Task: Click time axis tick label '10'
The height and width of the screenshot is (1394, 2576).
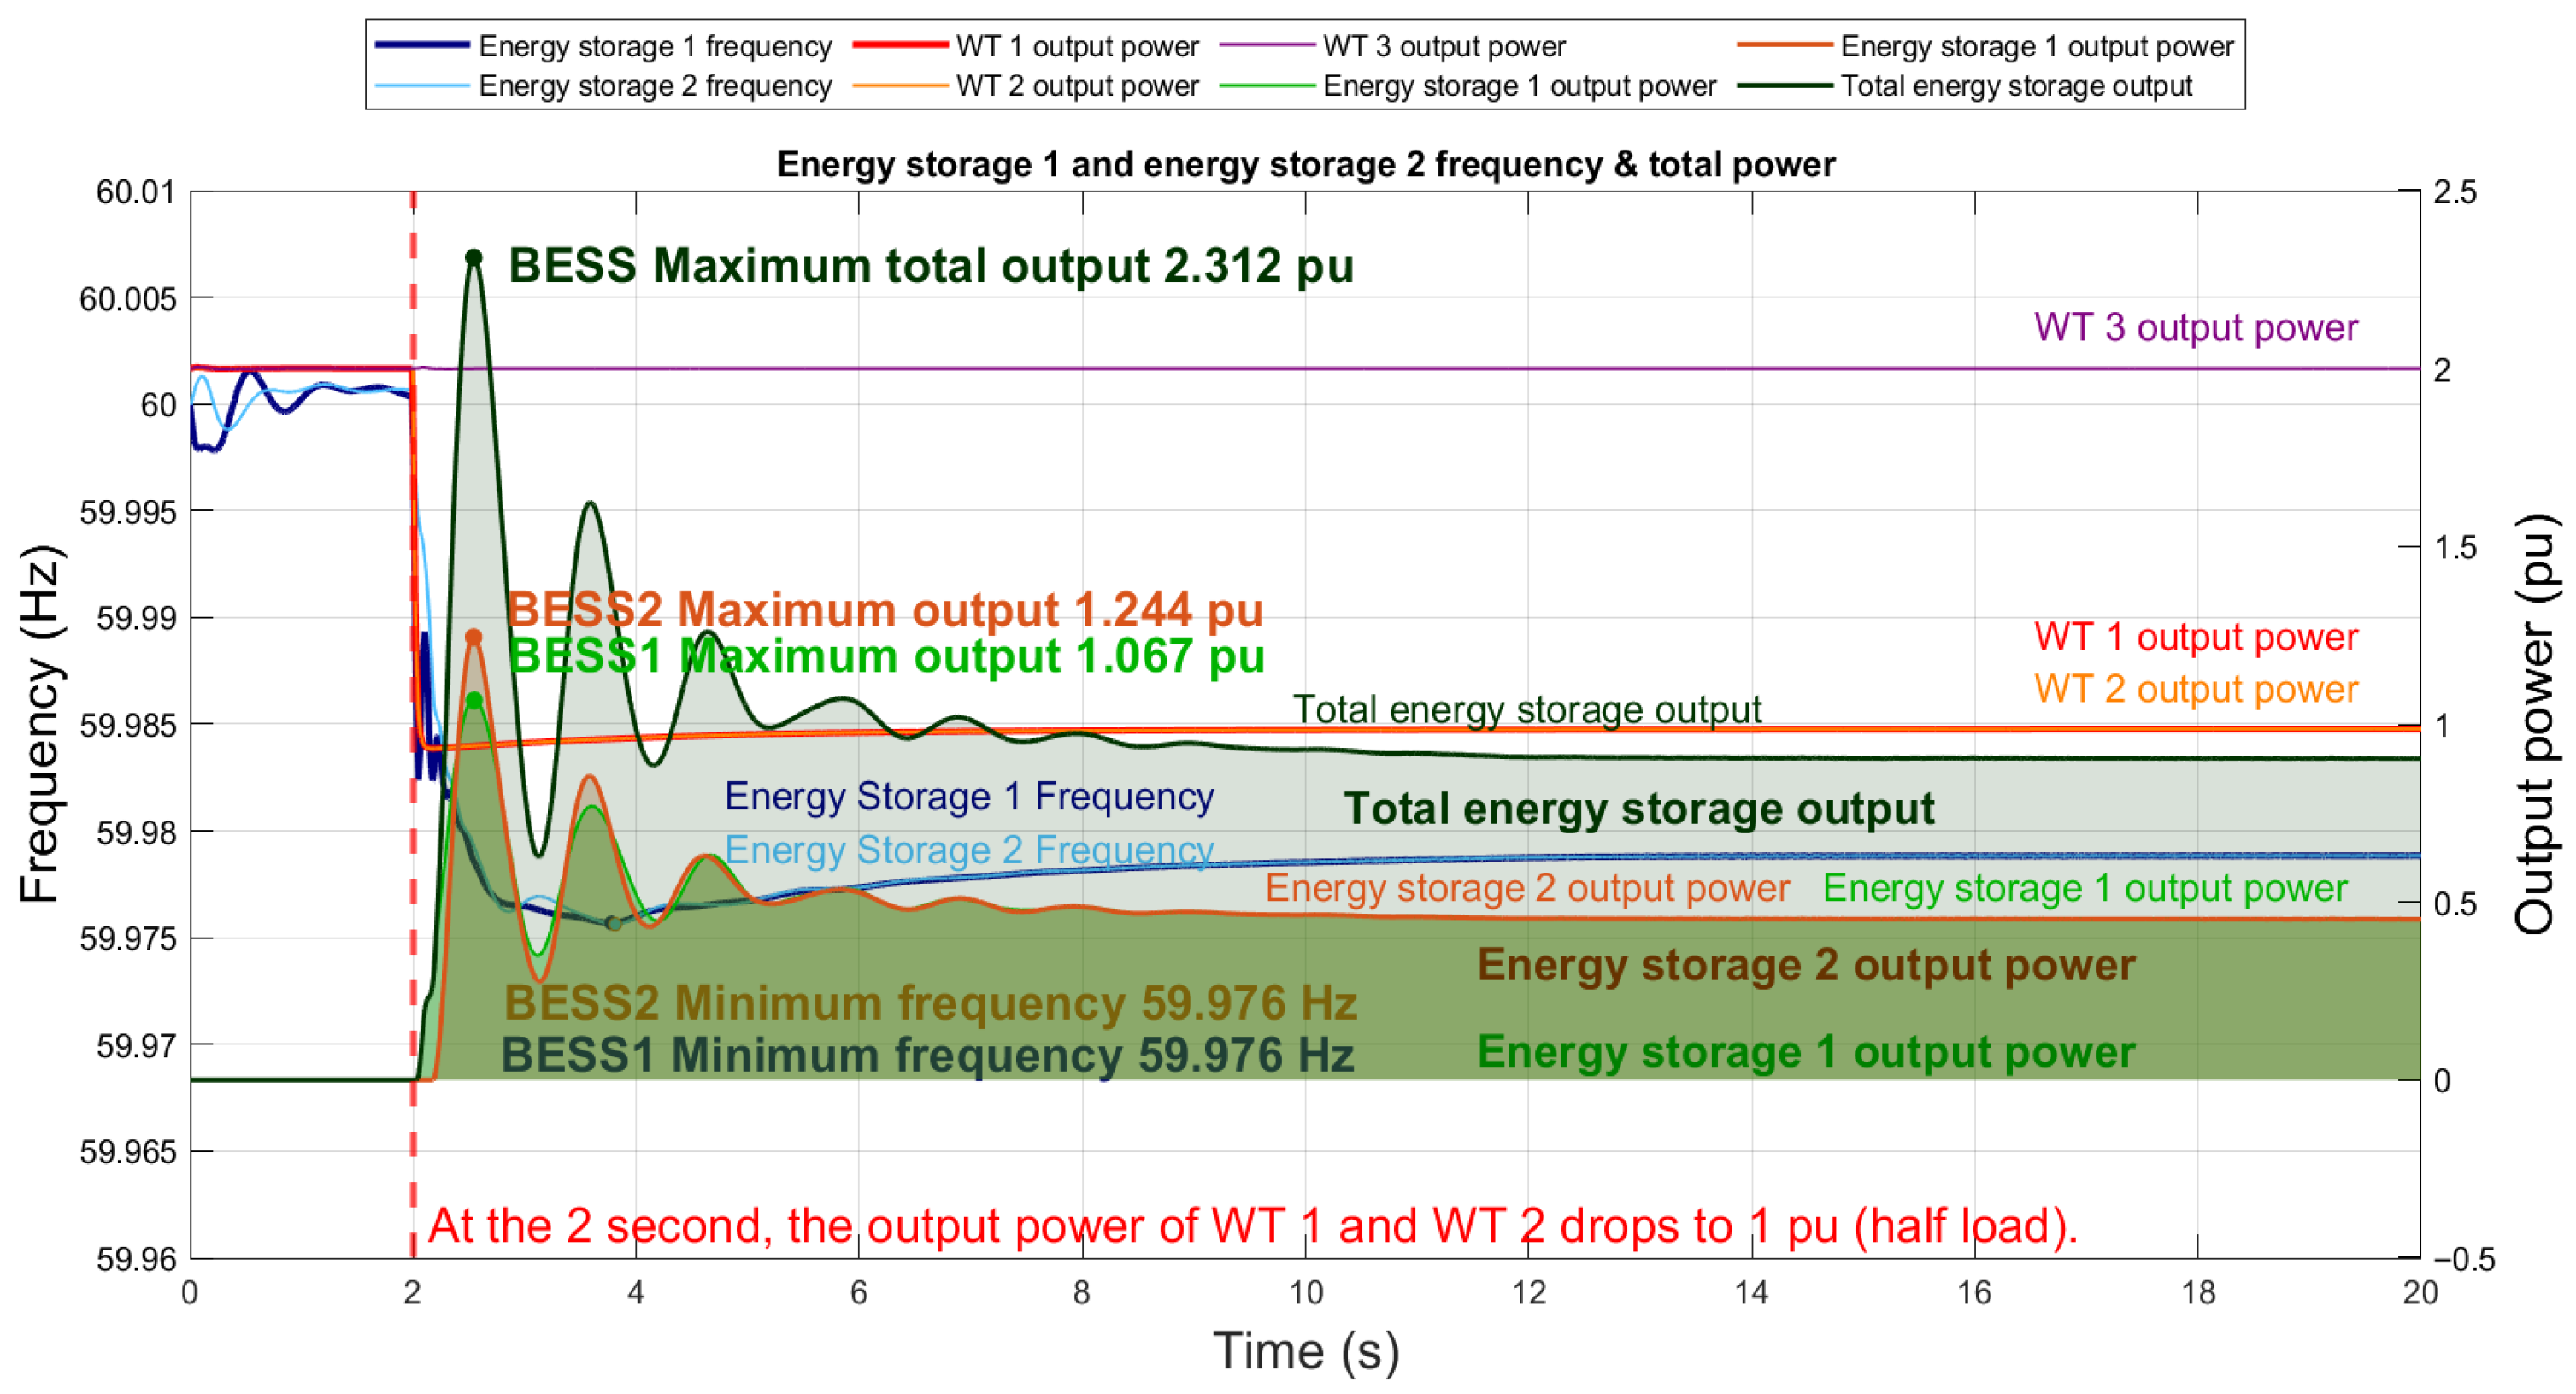Action: pyautogui.click(x=1306, y=1293)
